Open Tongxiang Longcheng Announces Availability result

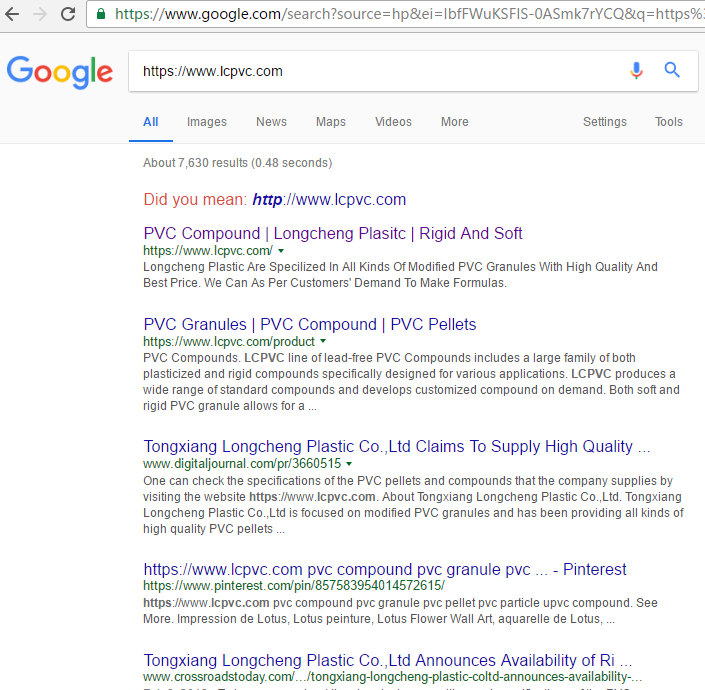(x=388, y=660)
